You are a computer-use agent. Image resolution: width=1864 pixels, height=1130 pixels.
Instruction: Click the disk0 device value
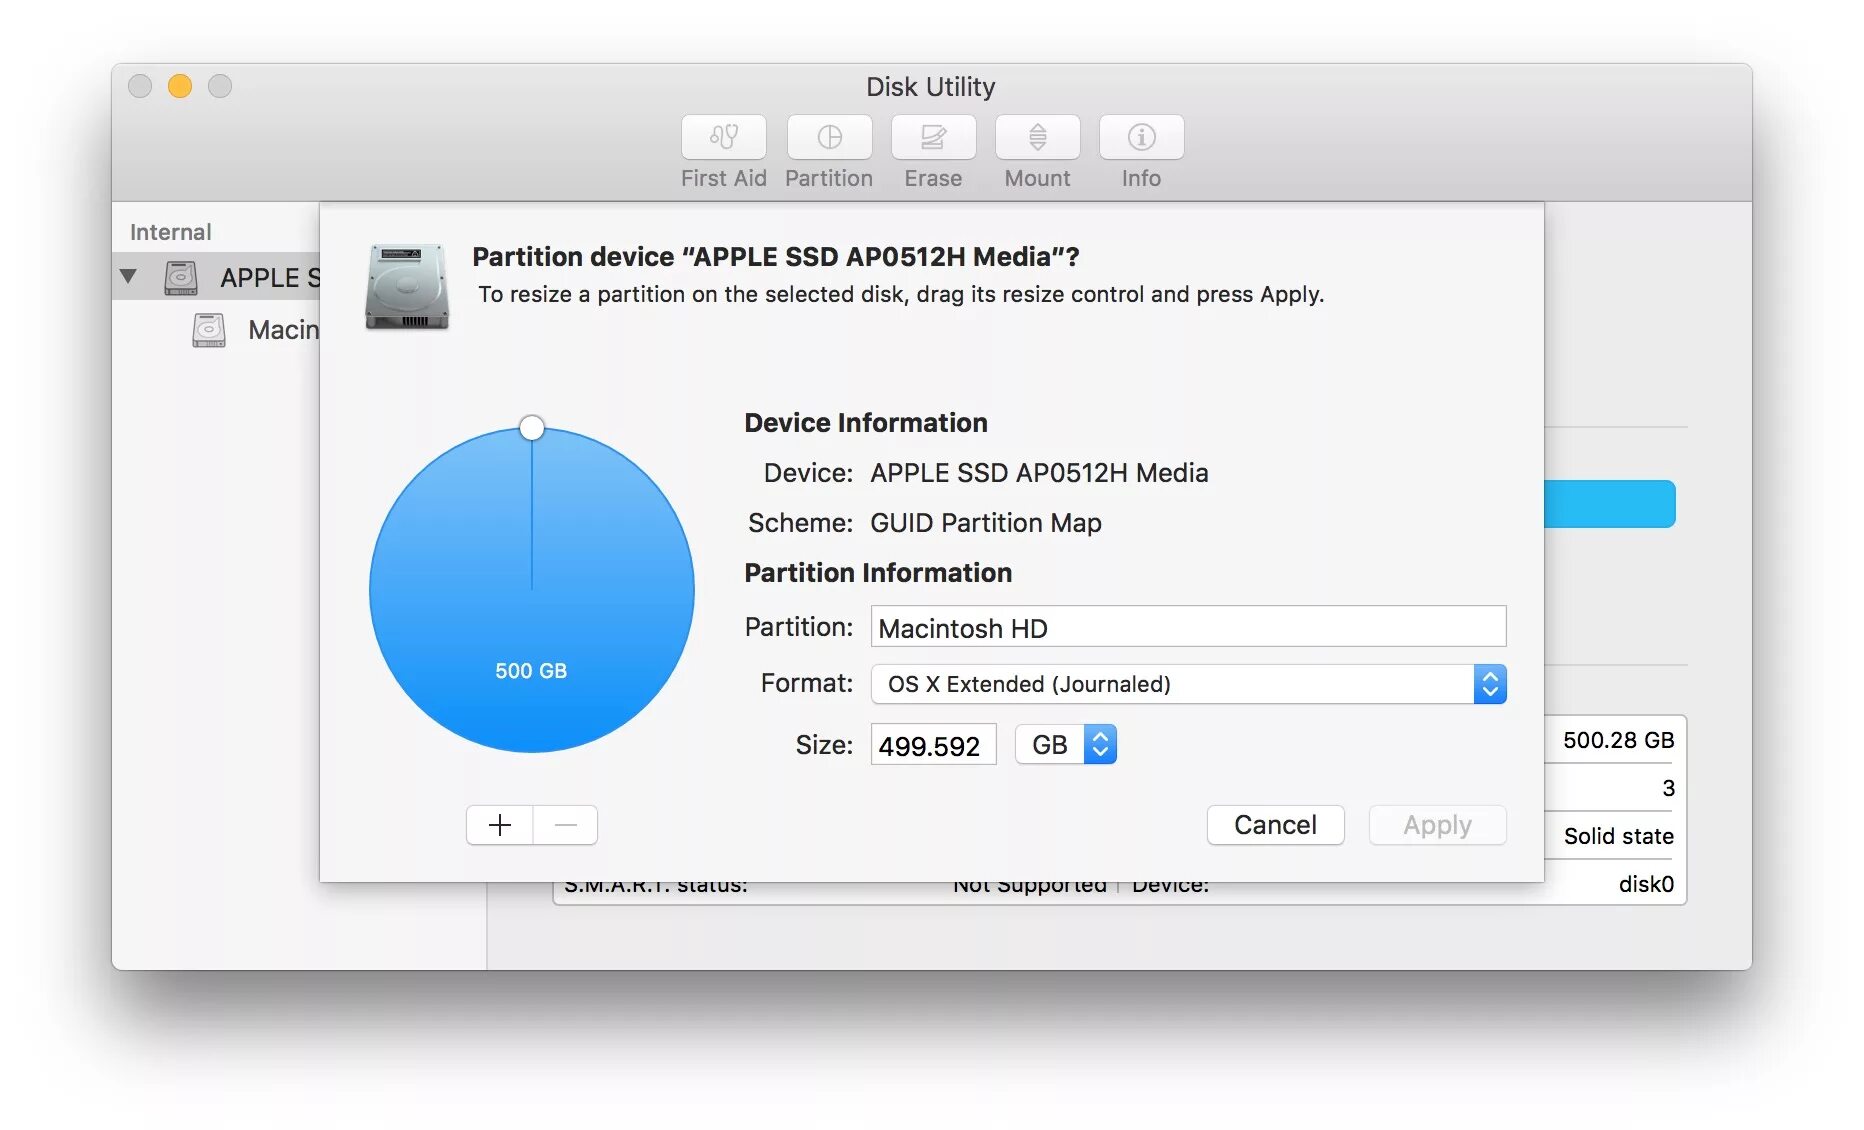tap(1646, 884)
